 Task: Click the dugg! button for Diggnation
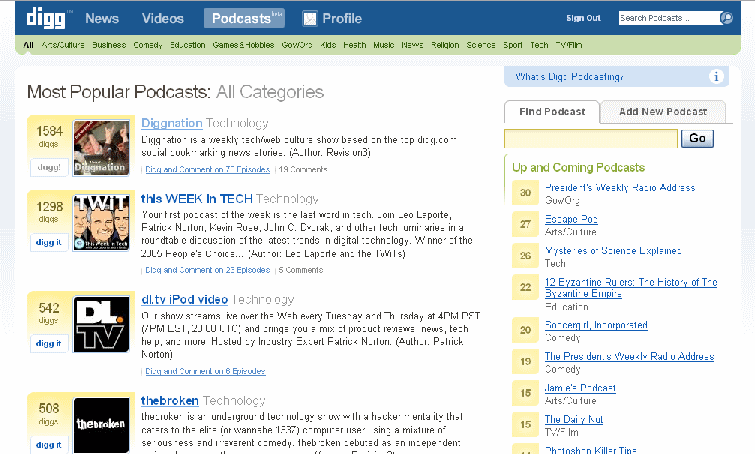tap(49, 168)
